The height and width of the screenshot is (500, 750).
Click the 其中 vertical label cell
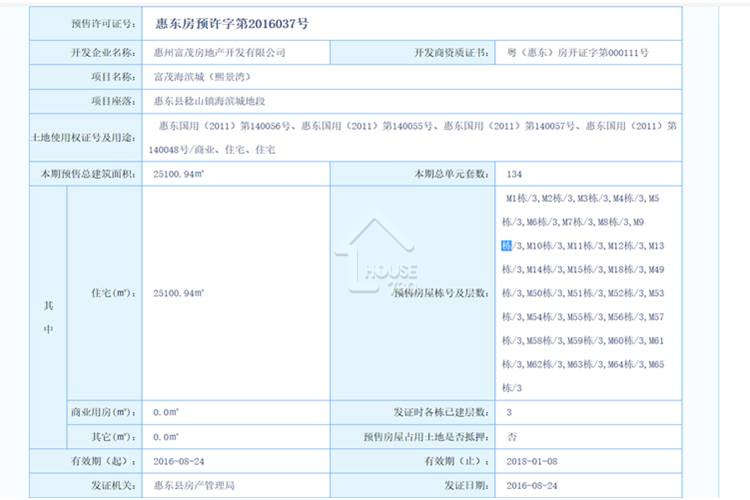tap(48, 317)
